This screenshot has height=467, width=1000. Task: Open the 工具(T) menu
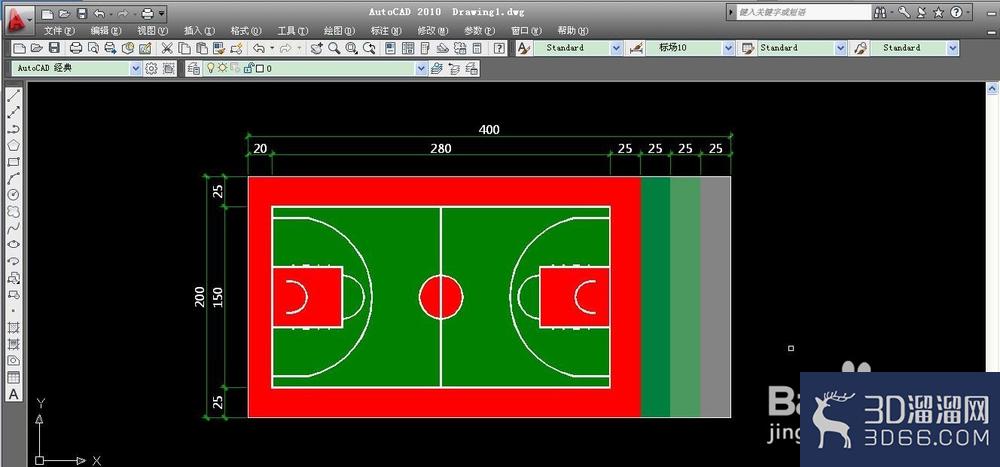pyautogui.click(x=292, y=31)
